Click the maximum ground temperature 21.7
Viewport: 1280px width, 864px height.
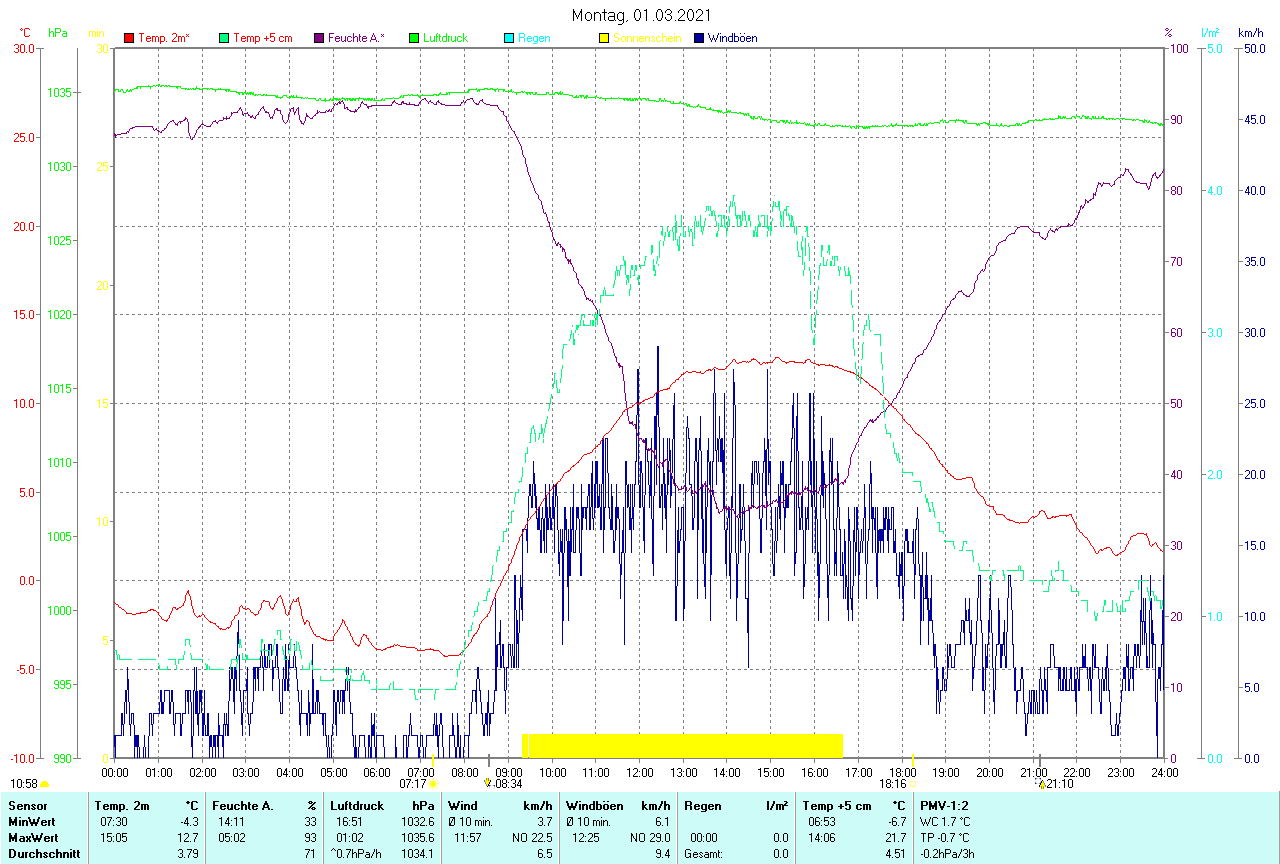coord(896,837)
